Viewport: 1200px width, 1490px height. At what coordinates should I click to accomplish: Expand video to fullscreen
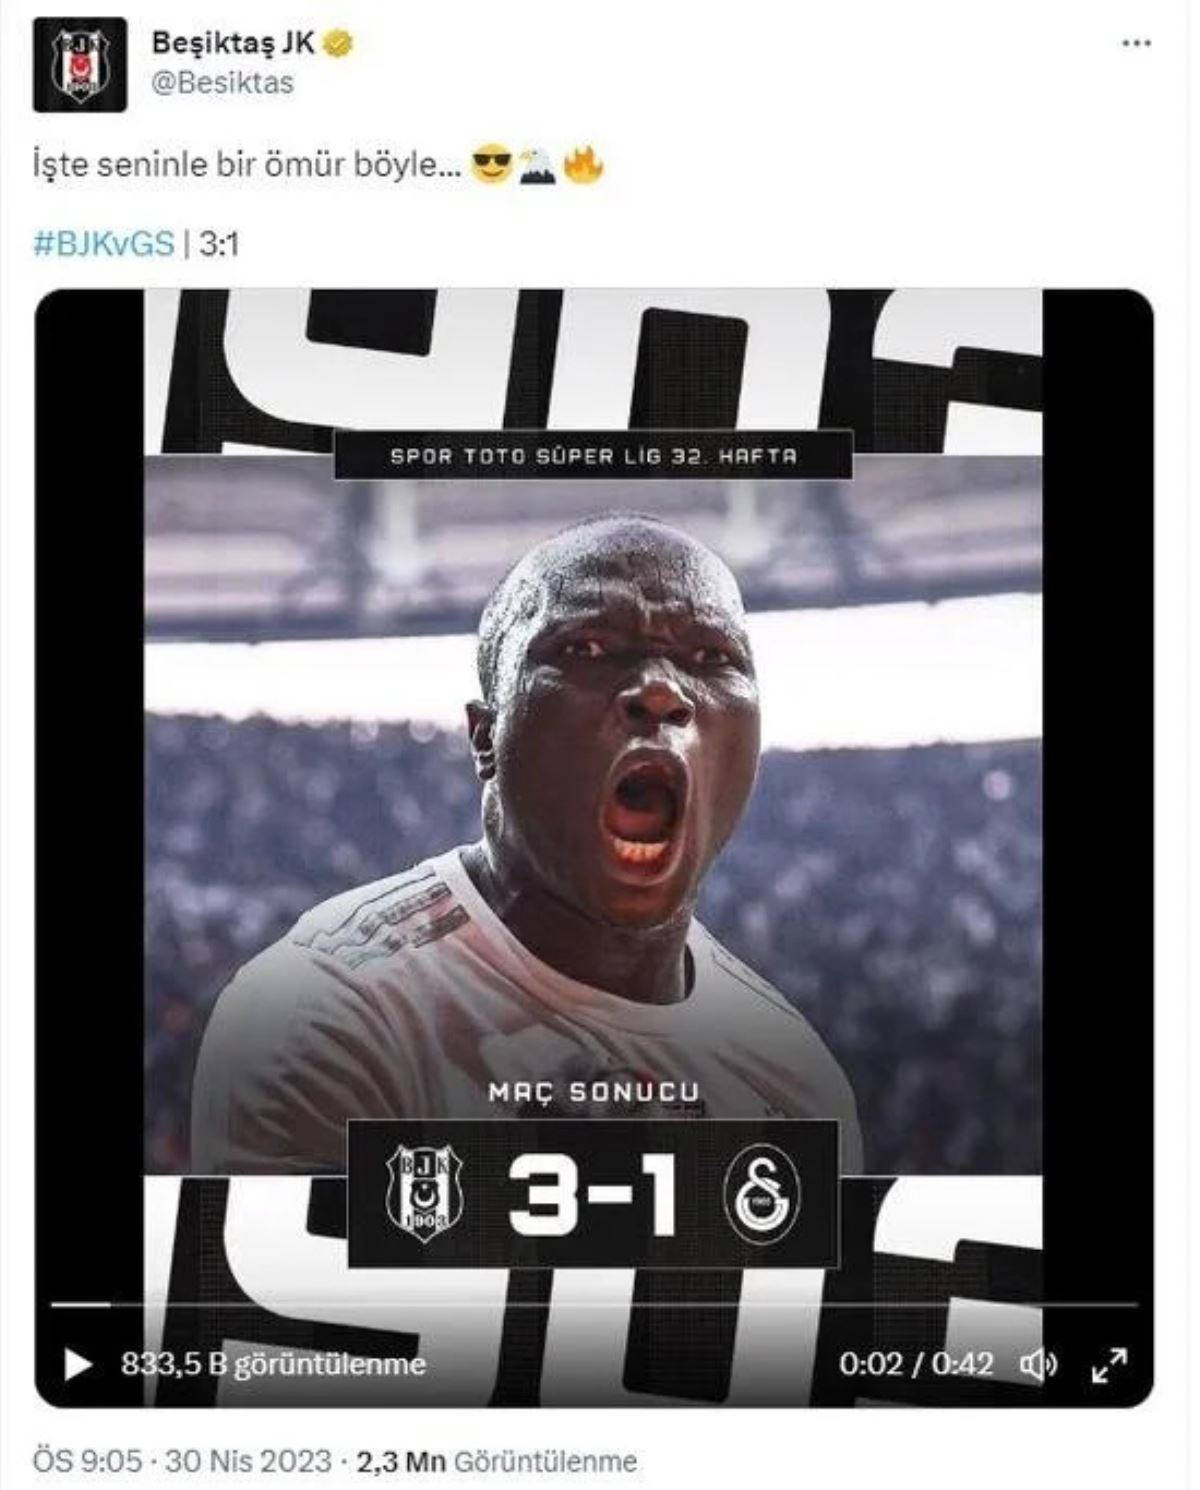pyautogui.click(x=1109, y=1365)
